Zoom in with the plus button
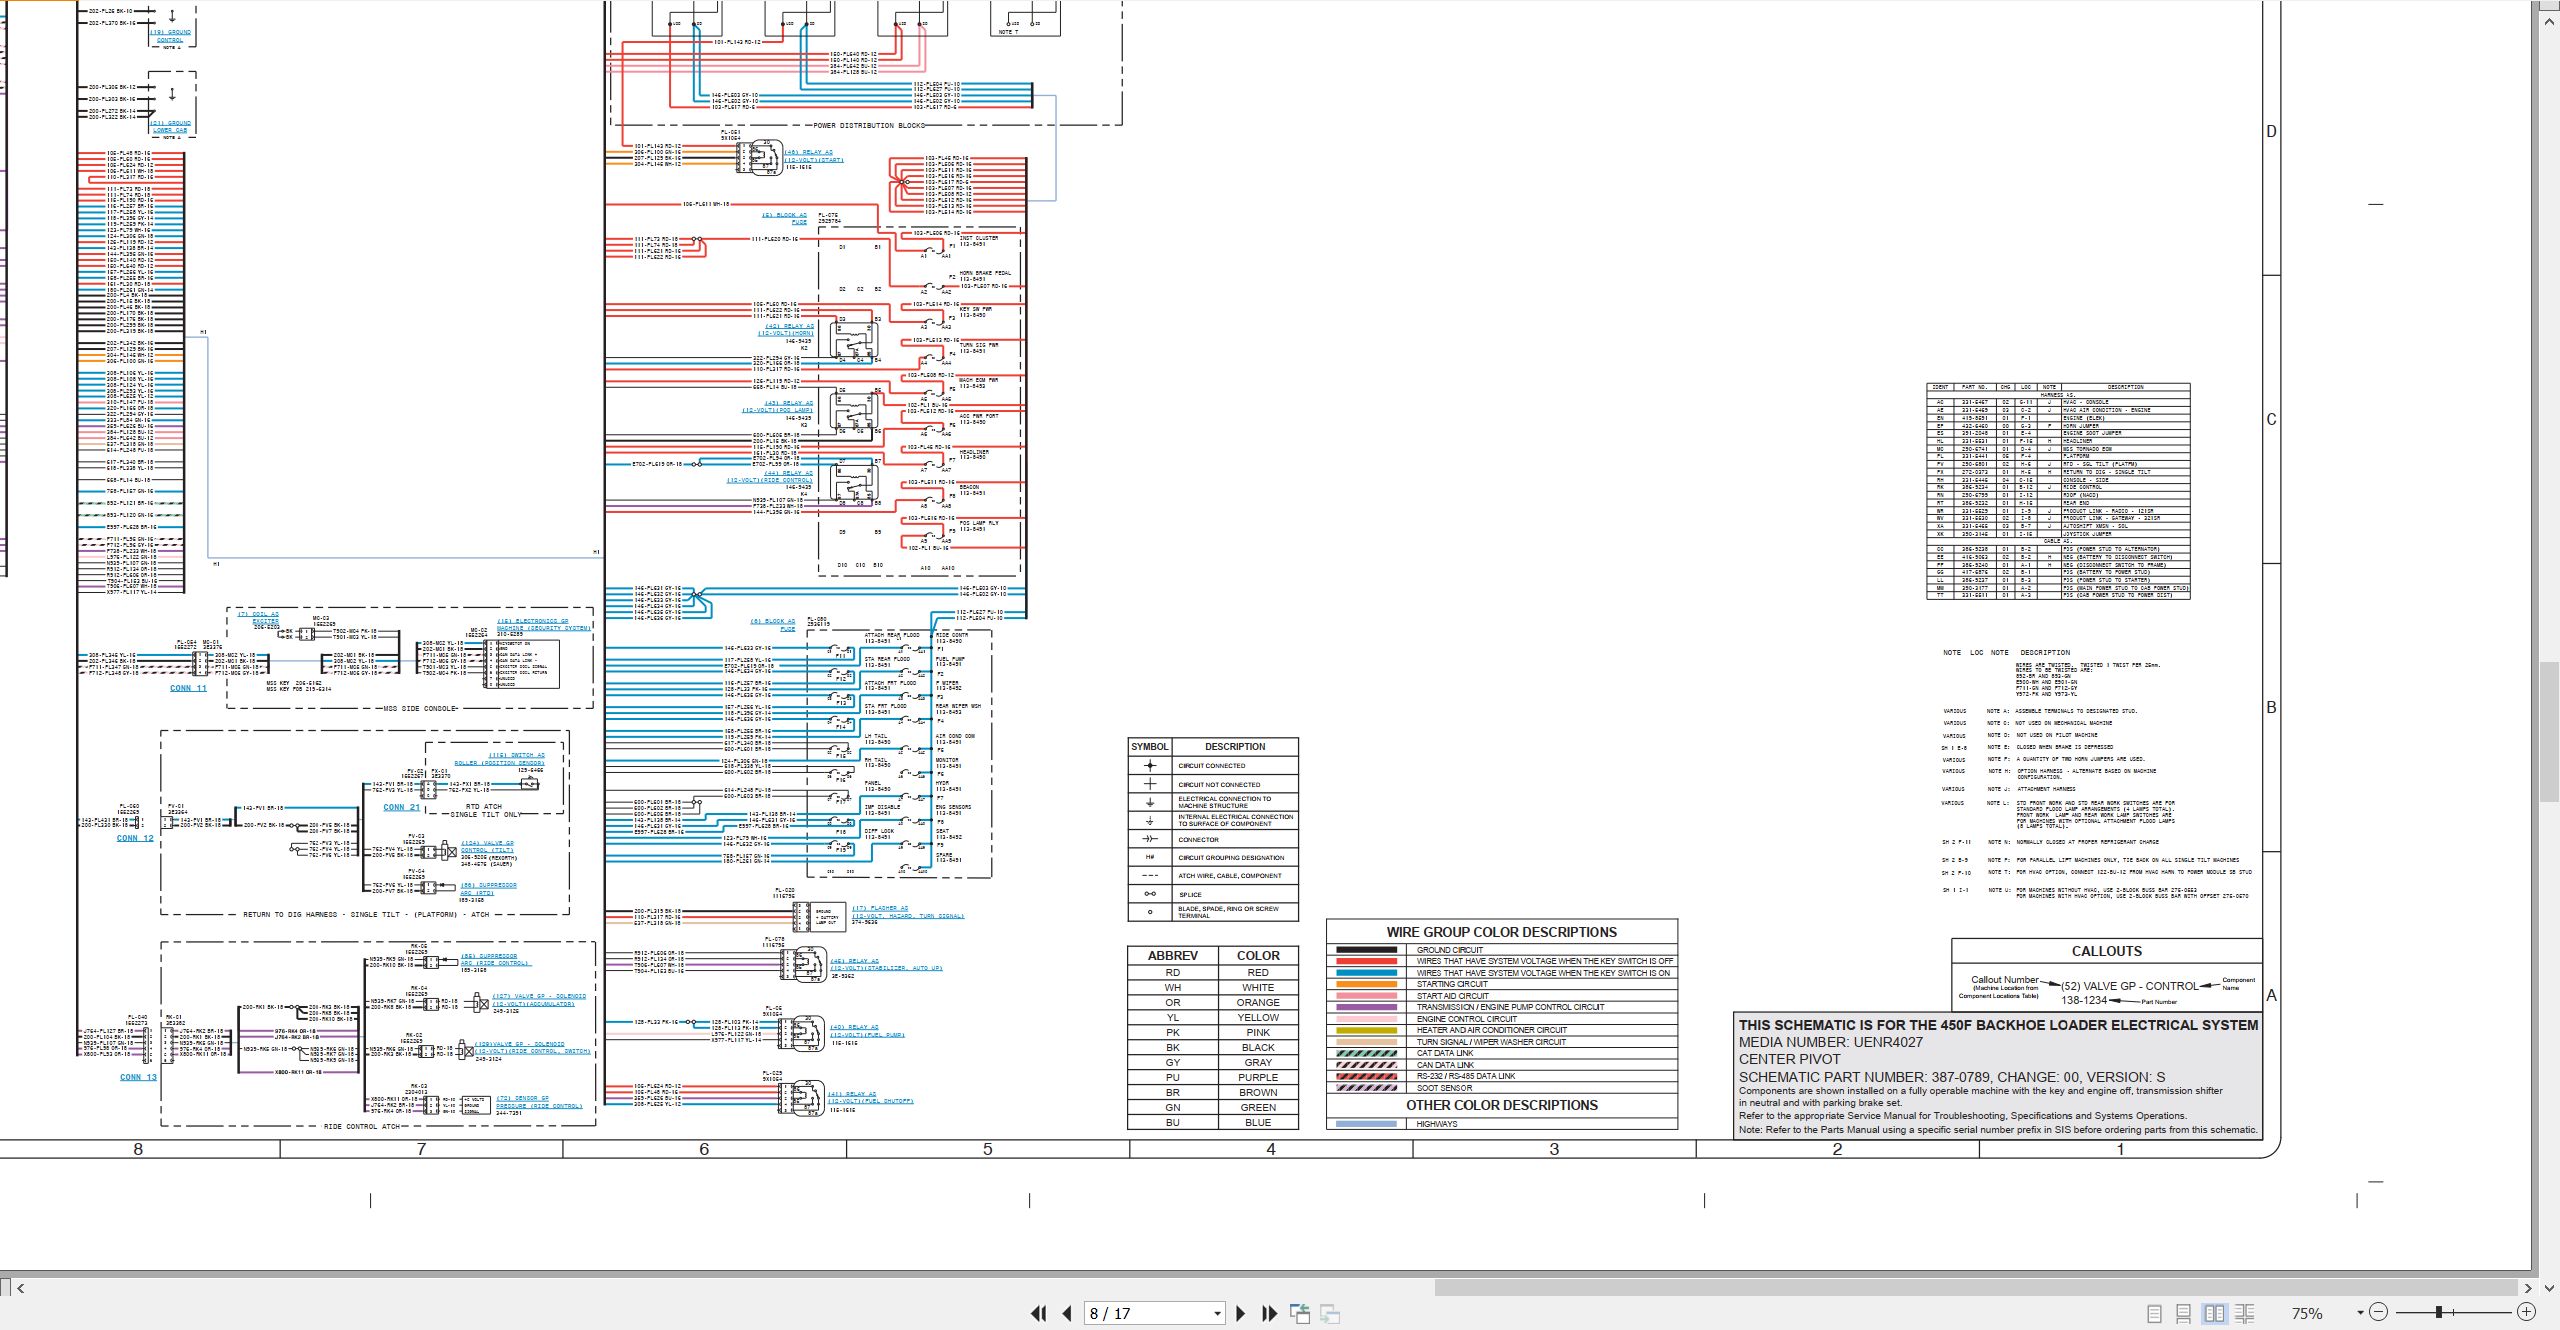The height and width of the screenshot is (1330, 2560). 2526,1311
